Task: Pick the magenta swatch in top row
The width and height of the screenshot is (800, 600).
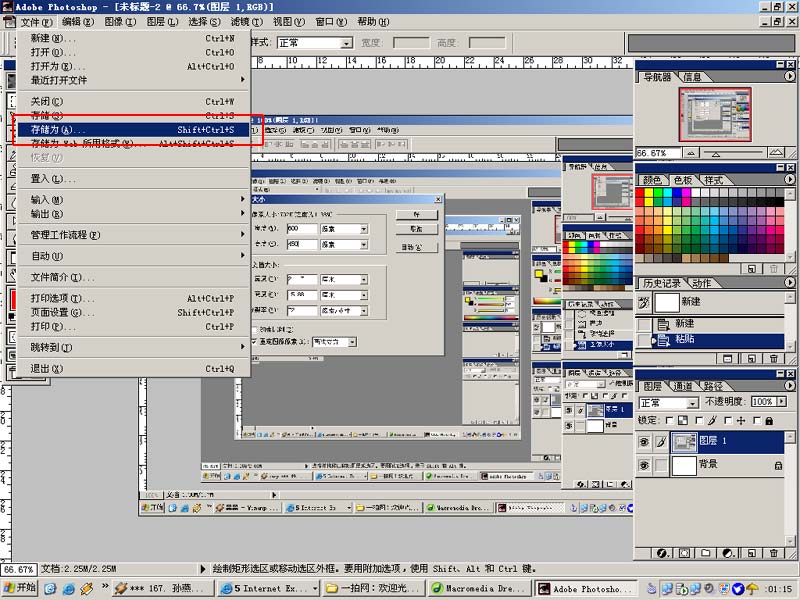Action: click(x=686, y=193)
